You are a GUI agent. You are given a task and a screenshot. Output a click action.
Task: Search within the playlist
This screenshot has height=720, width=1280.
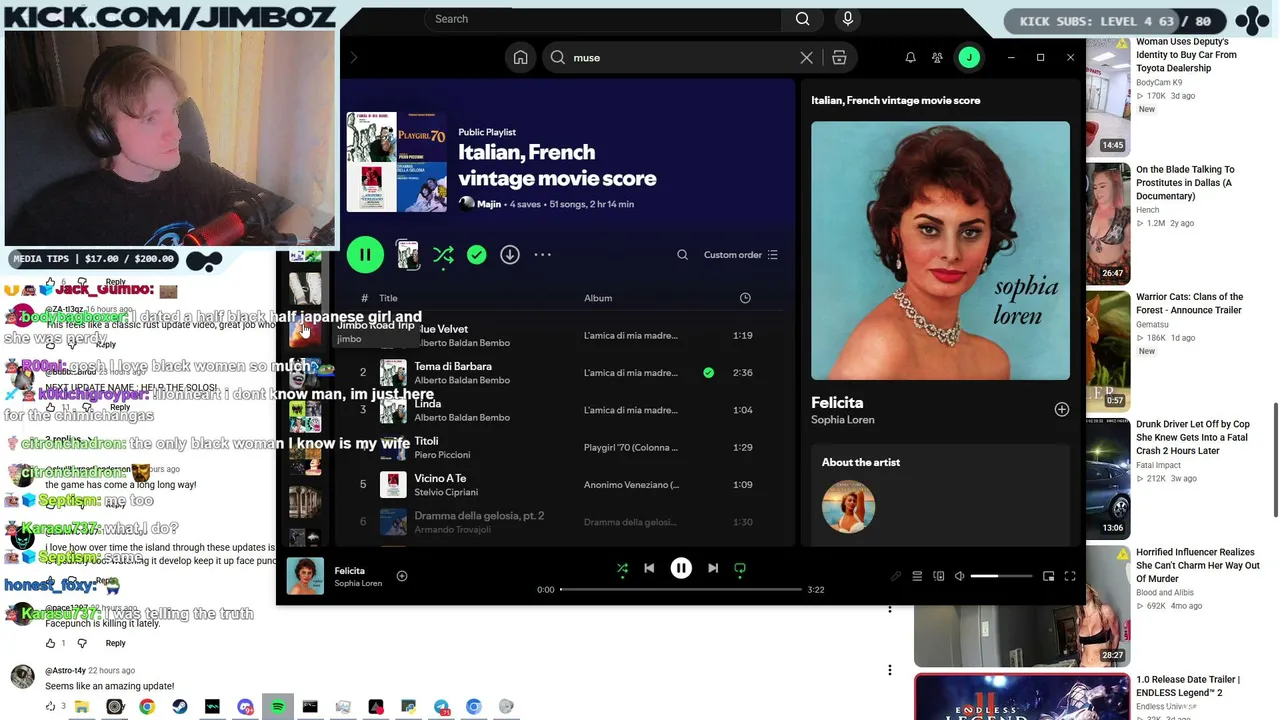click(682, 255)
